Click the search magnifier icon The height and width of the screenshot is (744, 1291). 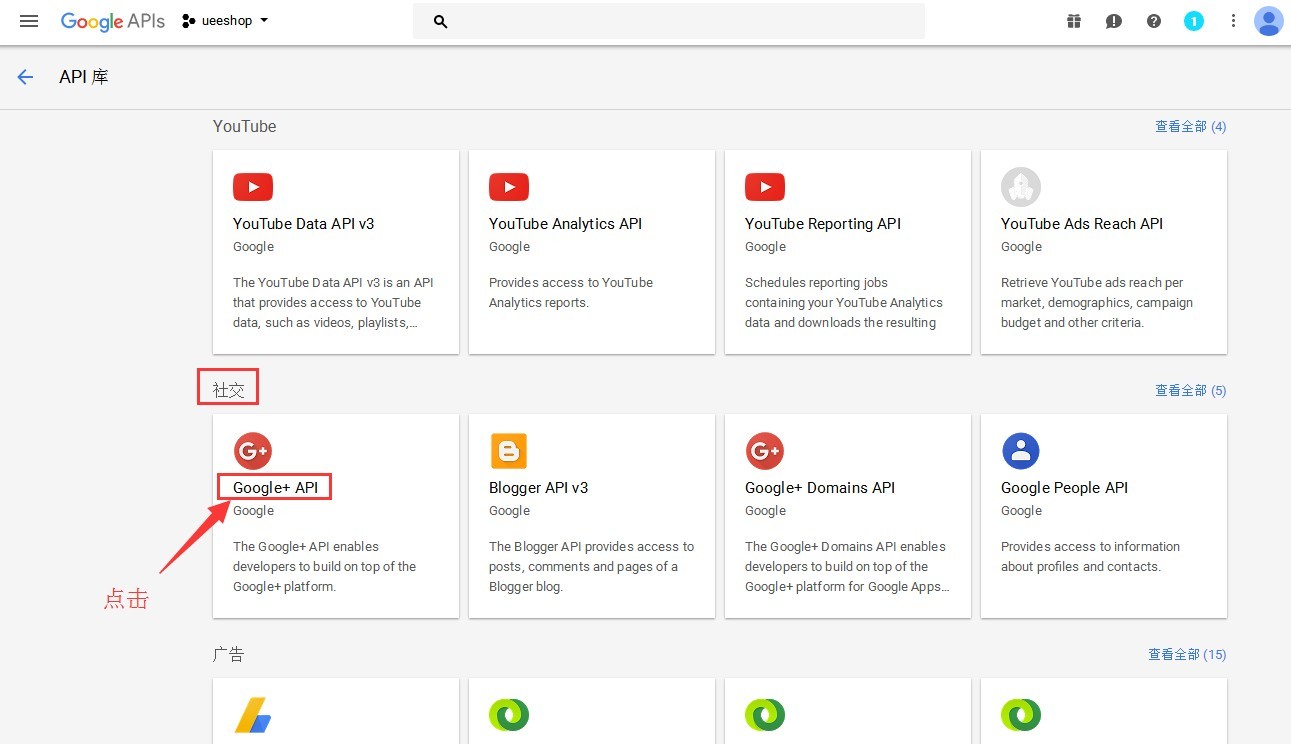(x=440, y=21)
